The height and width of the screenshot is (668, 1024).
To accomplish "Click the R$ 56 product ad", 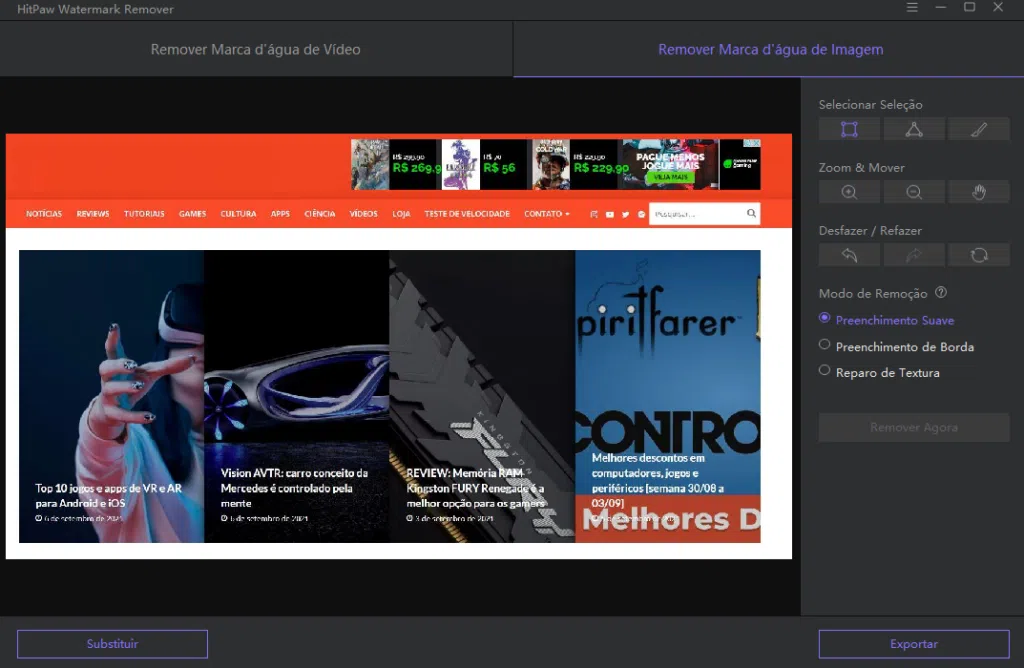I will (484, 165).
